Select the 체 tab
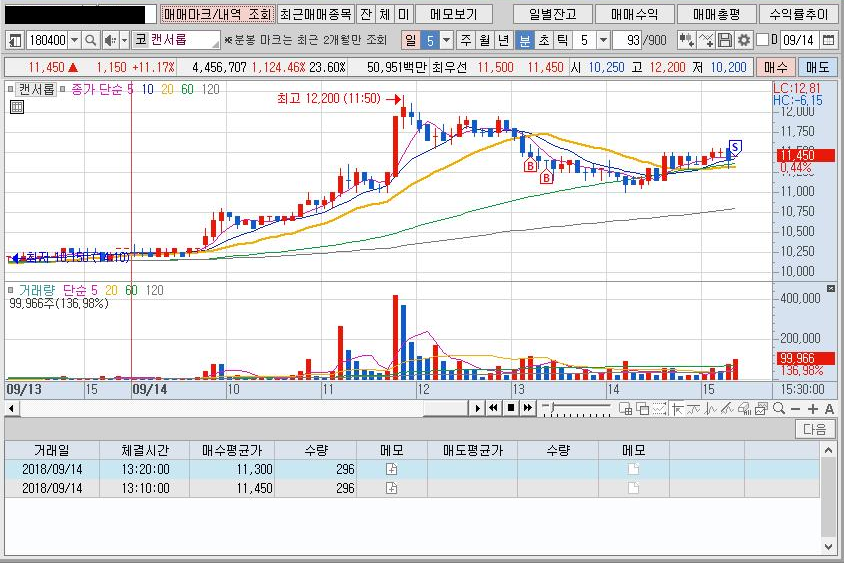The width and height of the screenshot is (844, 563). click(385, 14)
